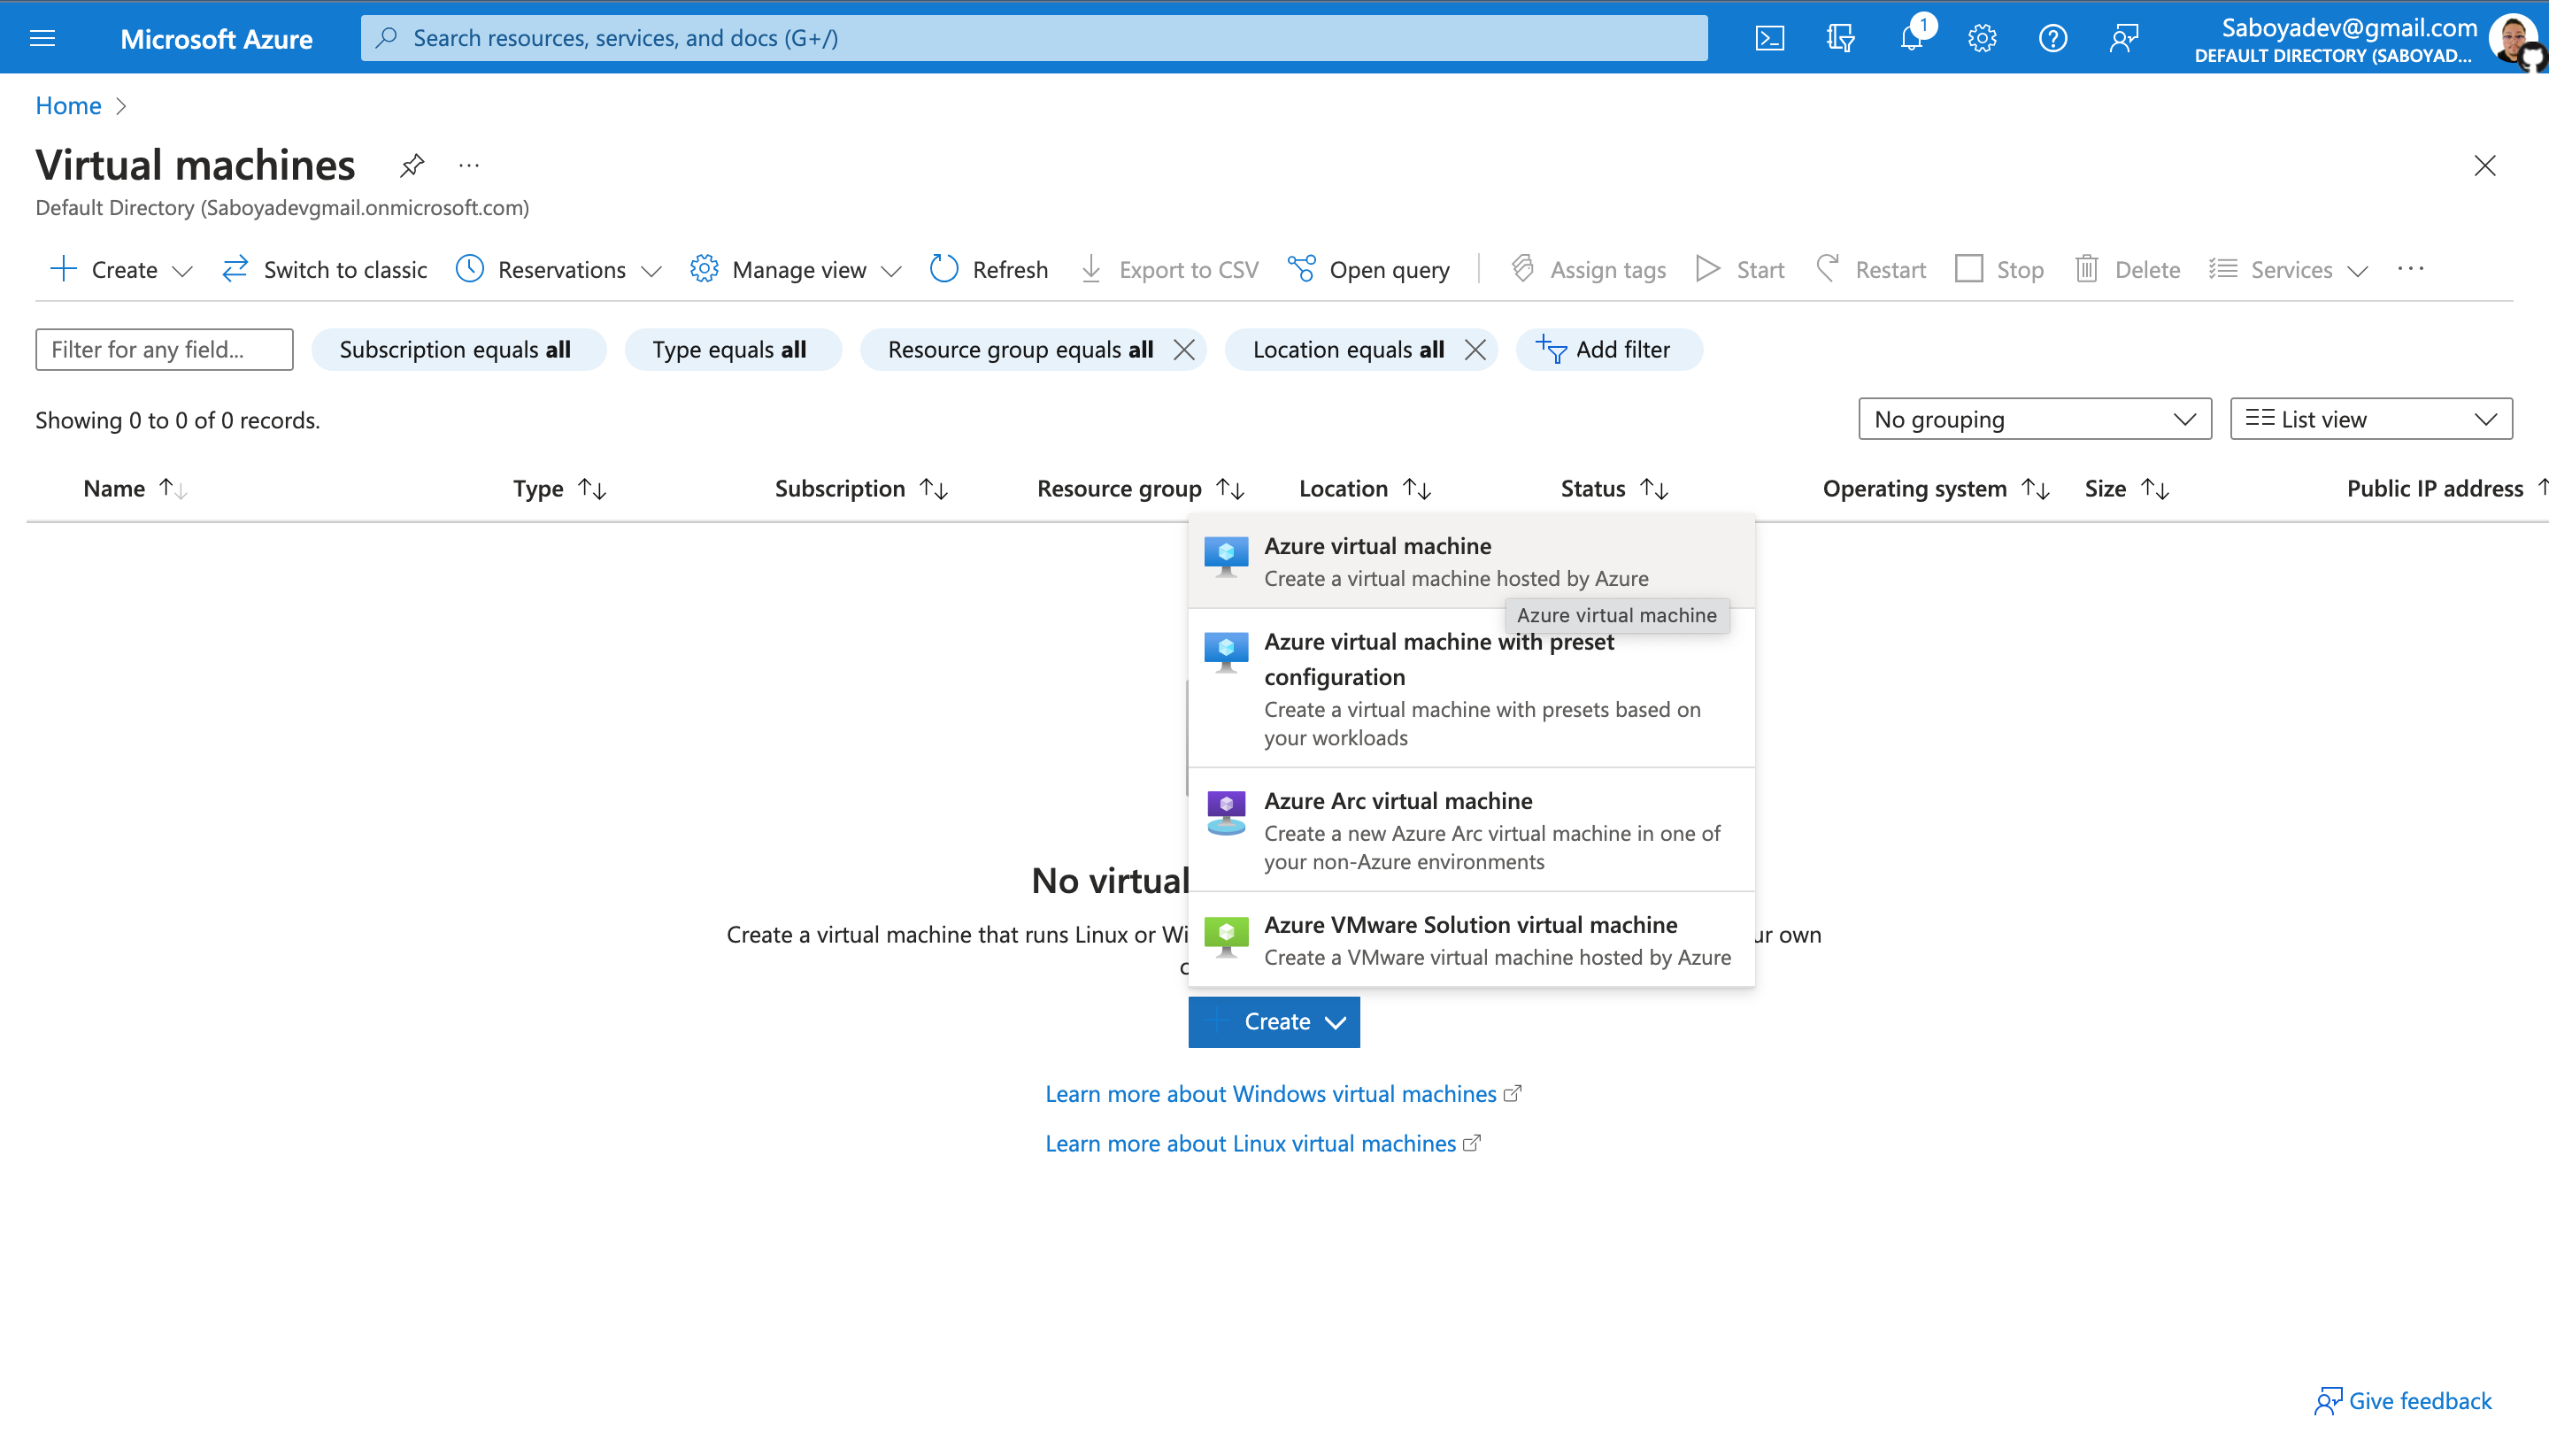Click the feedback icon in top bar
Screen dimensions: 2549x1456
pyautogui.click(x=2123, y=38)
